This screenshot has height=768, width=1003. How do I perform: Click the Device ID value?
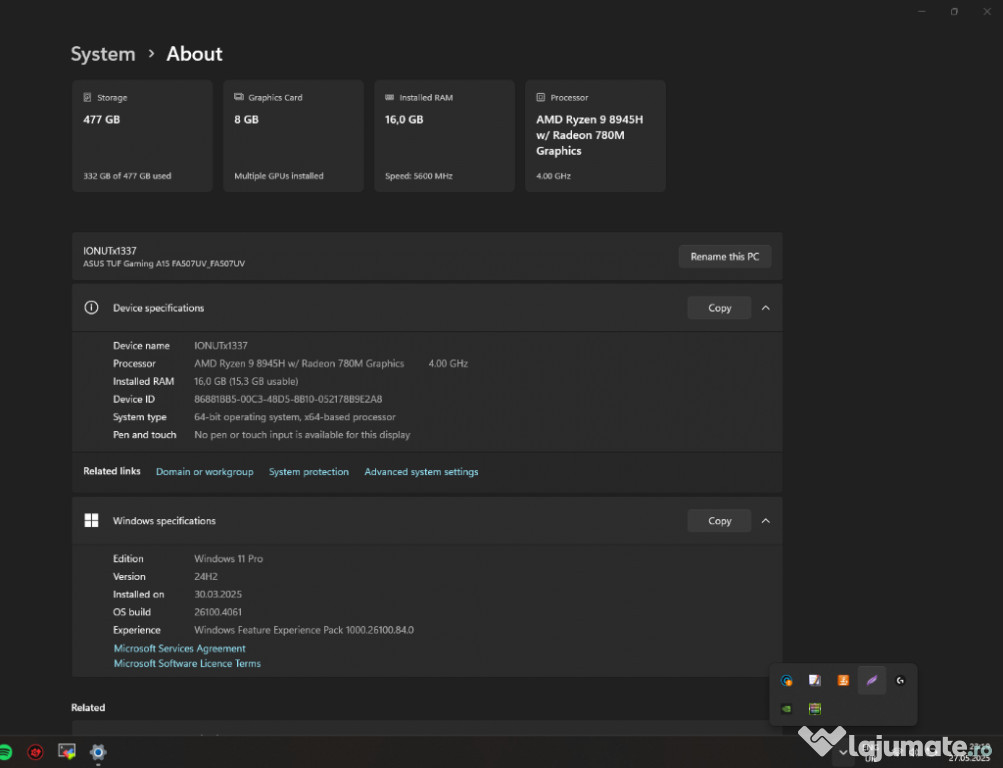[288, 399]
